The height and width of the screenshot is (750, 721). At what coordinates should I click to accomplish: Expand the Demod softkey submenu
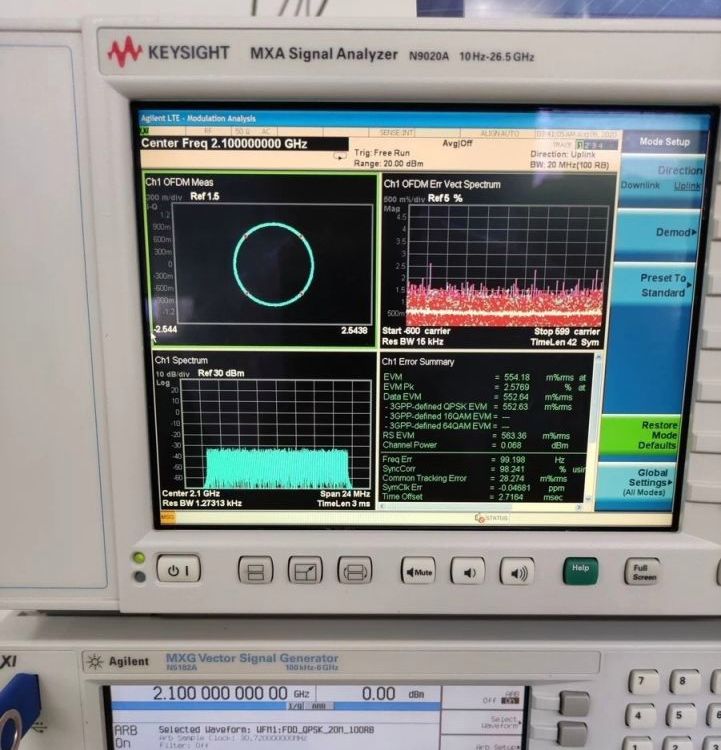click(660, 233)
